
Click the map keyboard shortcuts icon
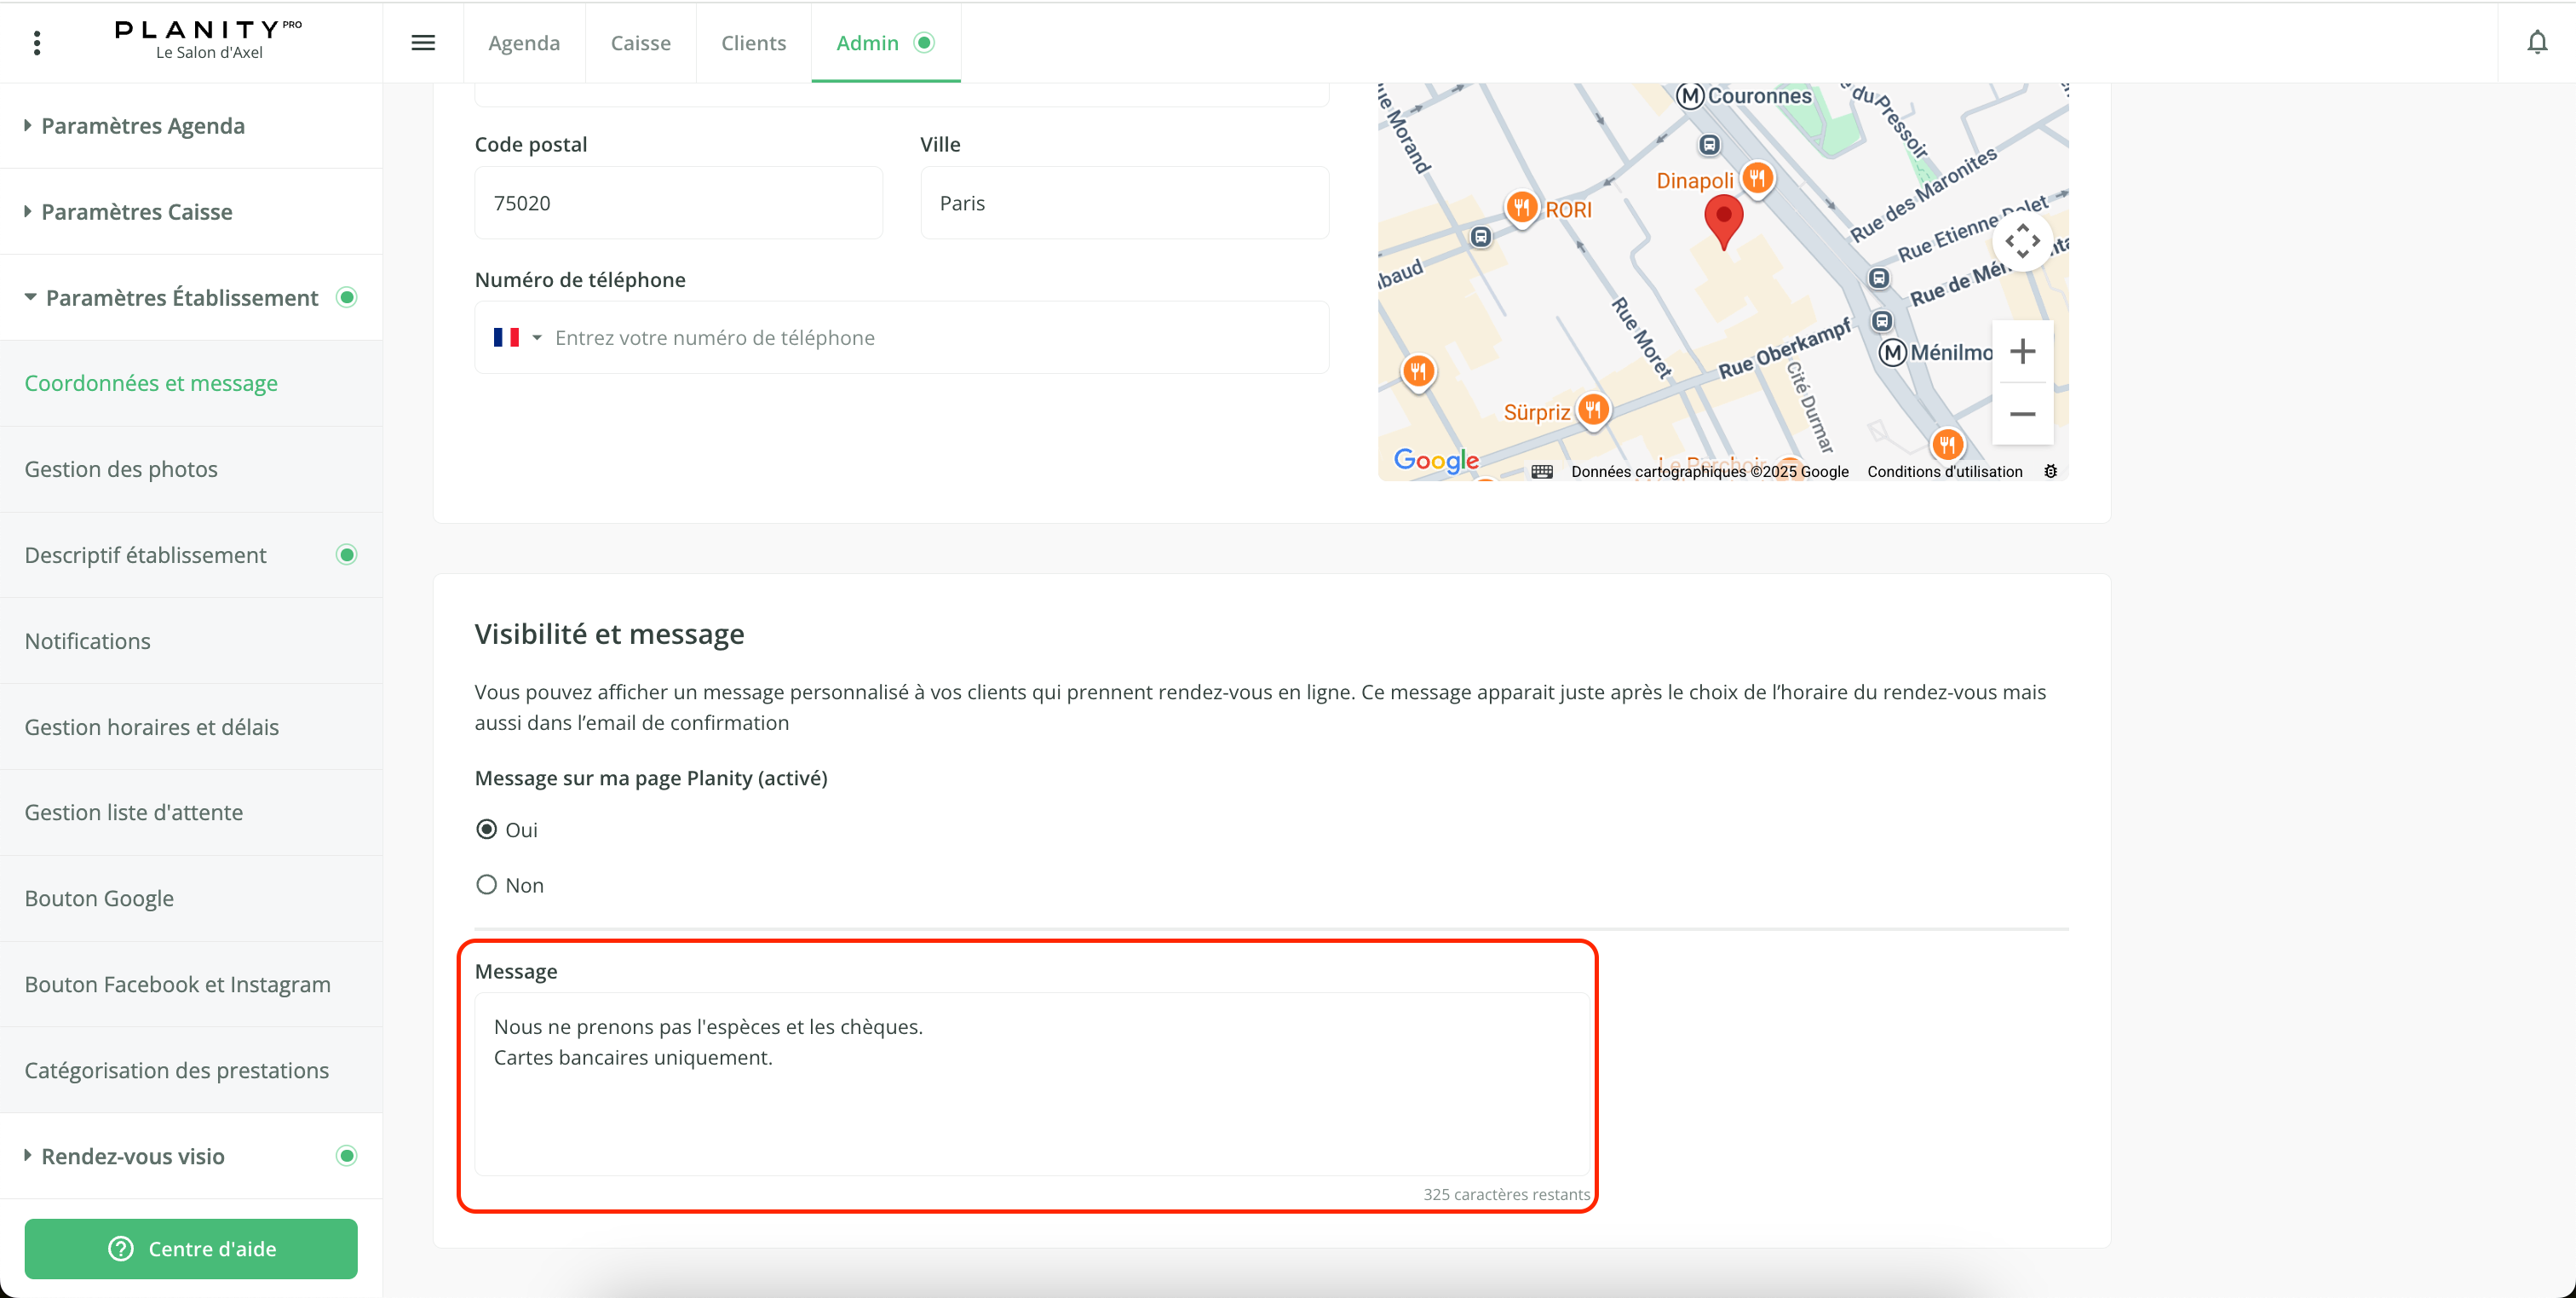1542,472
